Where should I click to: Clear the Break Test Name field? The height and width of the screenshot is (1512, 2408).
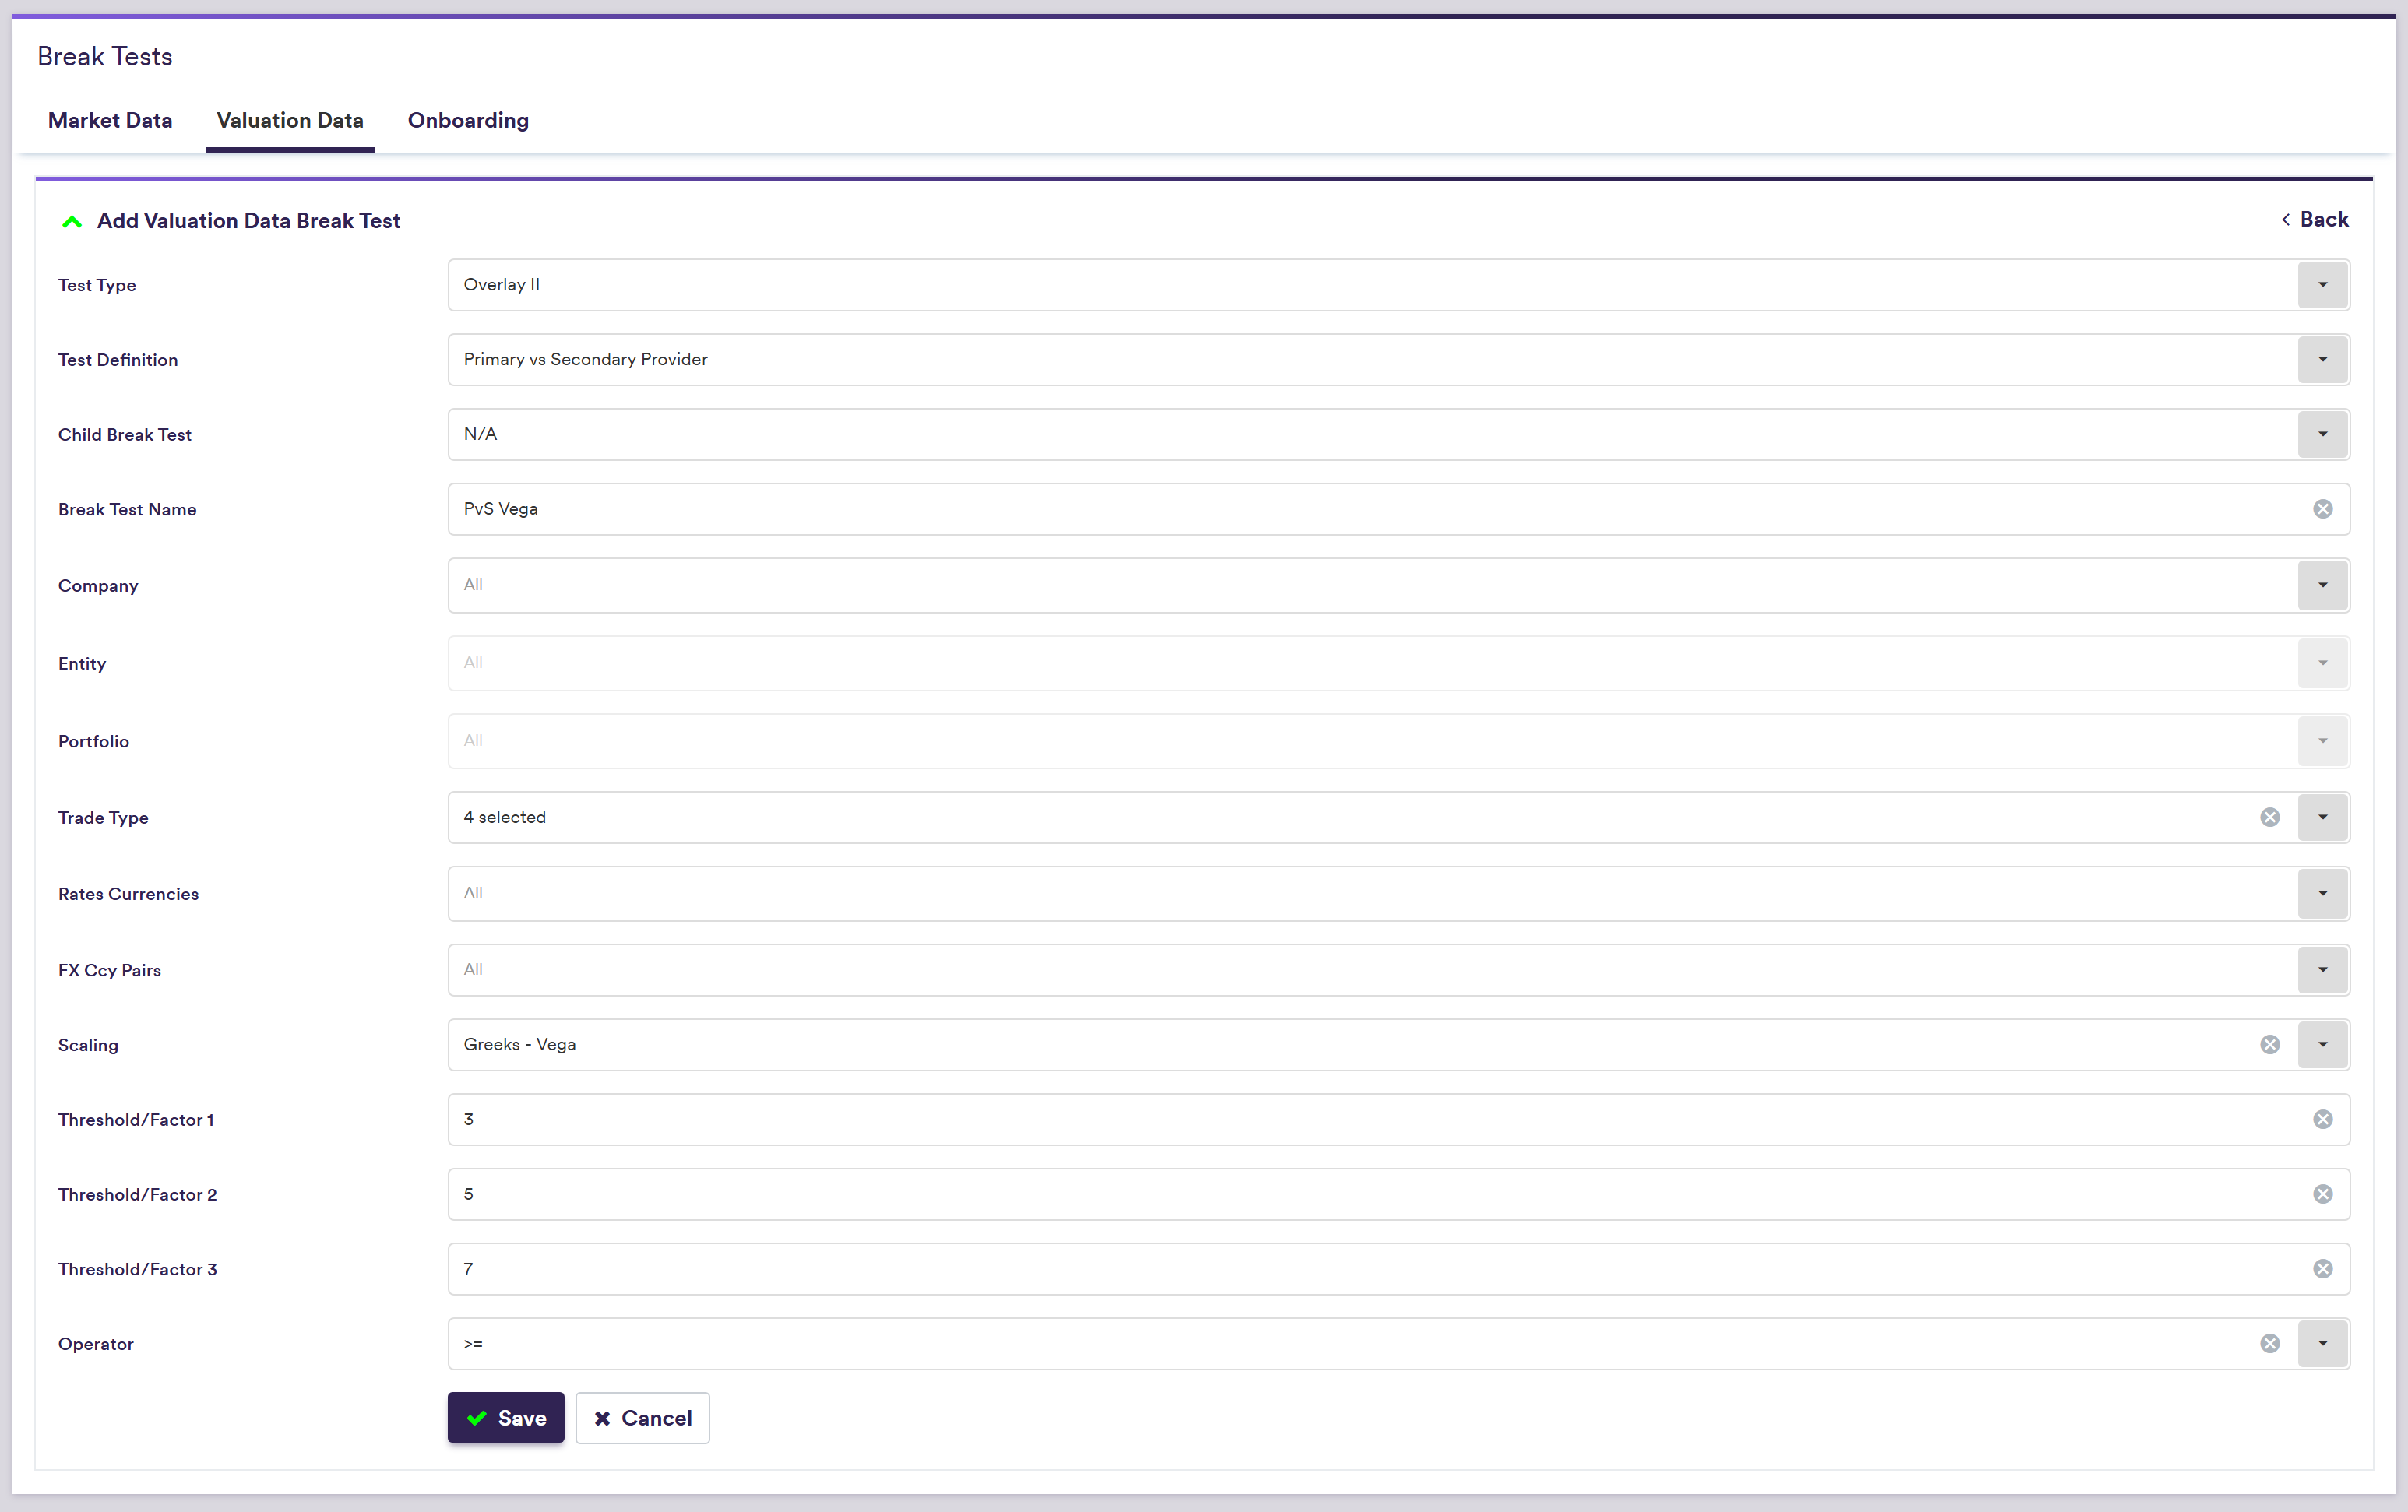[2322, 509]
